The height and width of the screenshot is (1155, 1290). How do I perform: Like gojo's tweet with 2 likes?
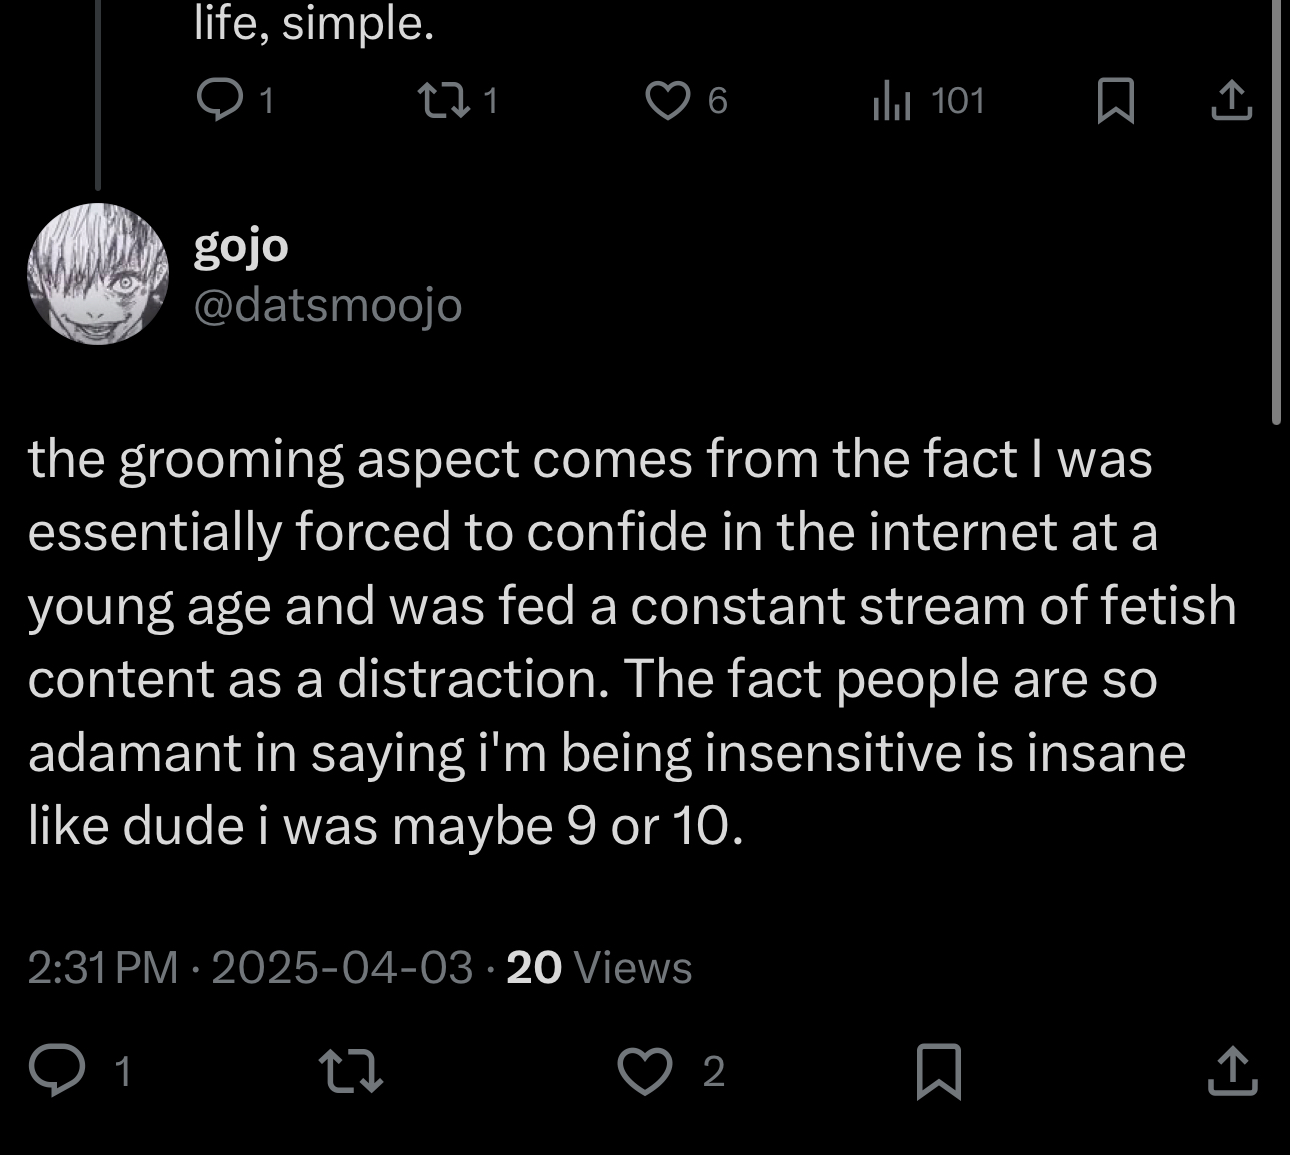(x=644, y=1070)
